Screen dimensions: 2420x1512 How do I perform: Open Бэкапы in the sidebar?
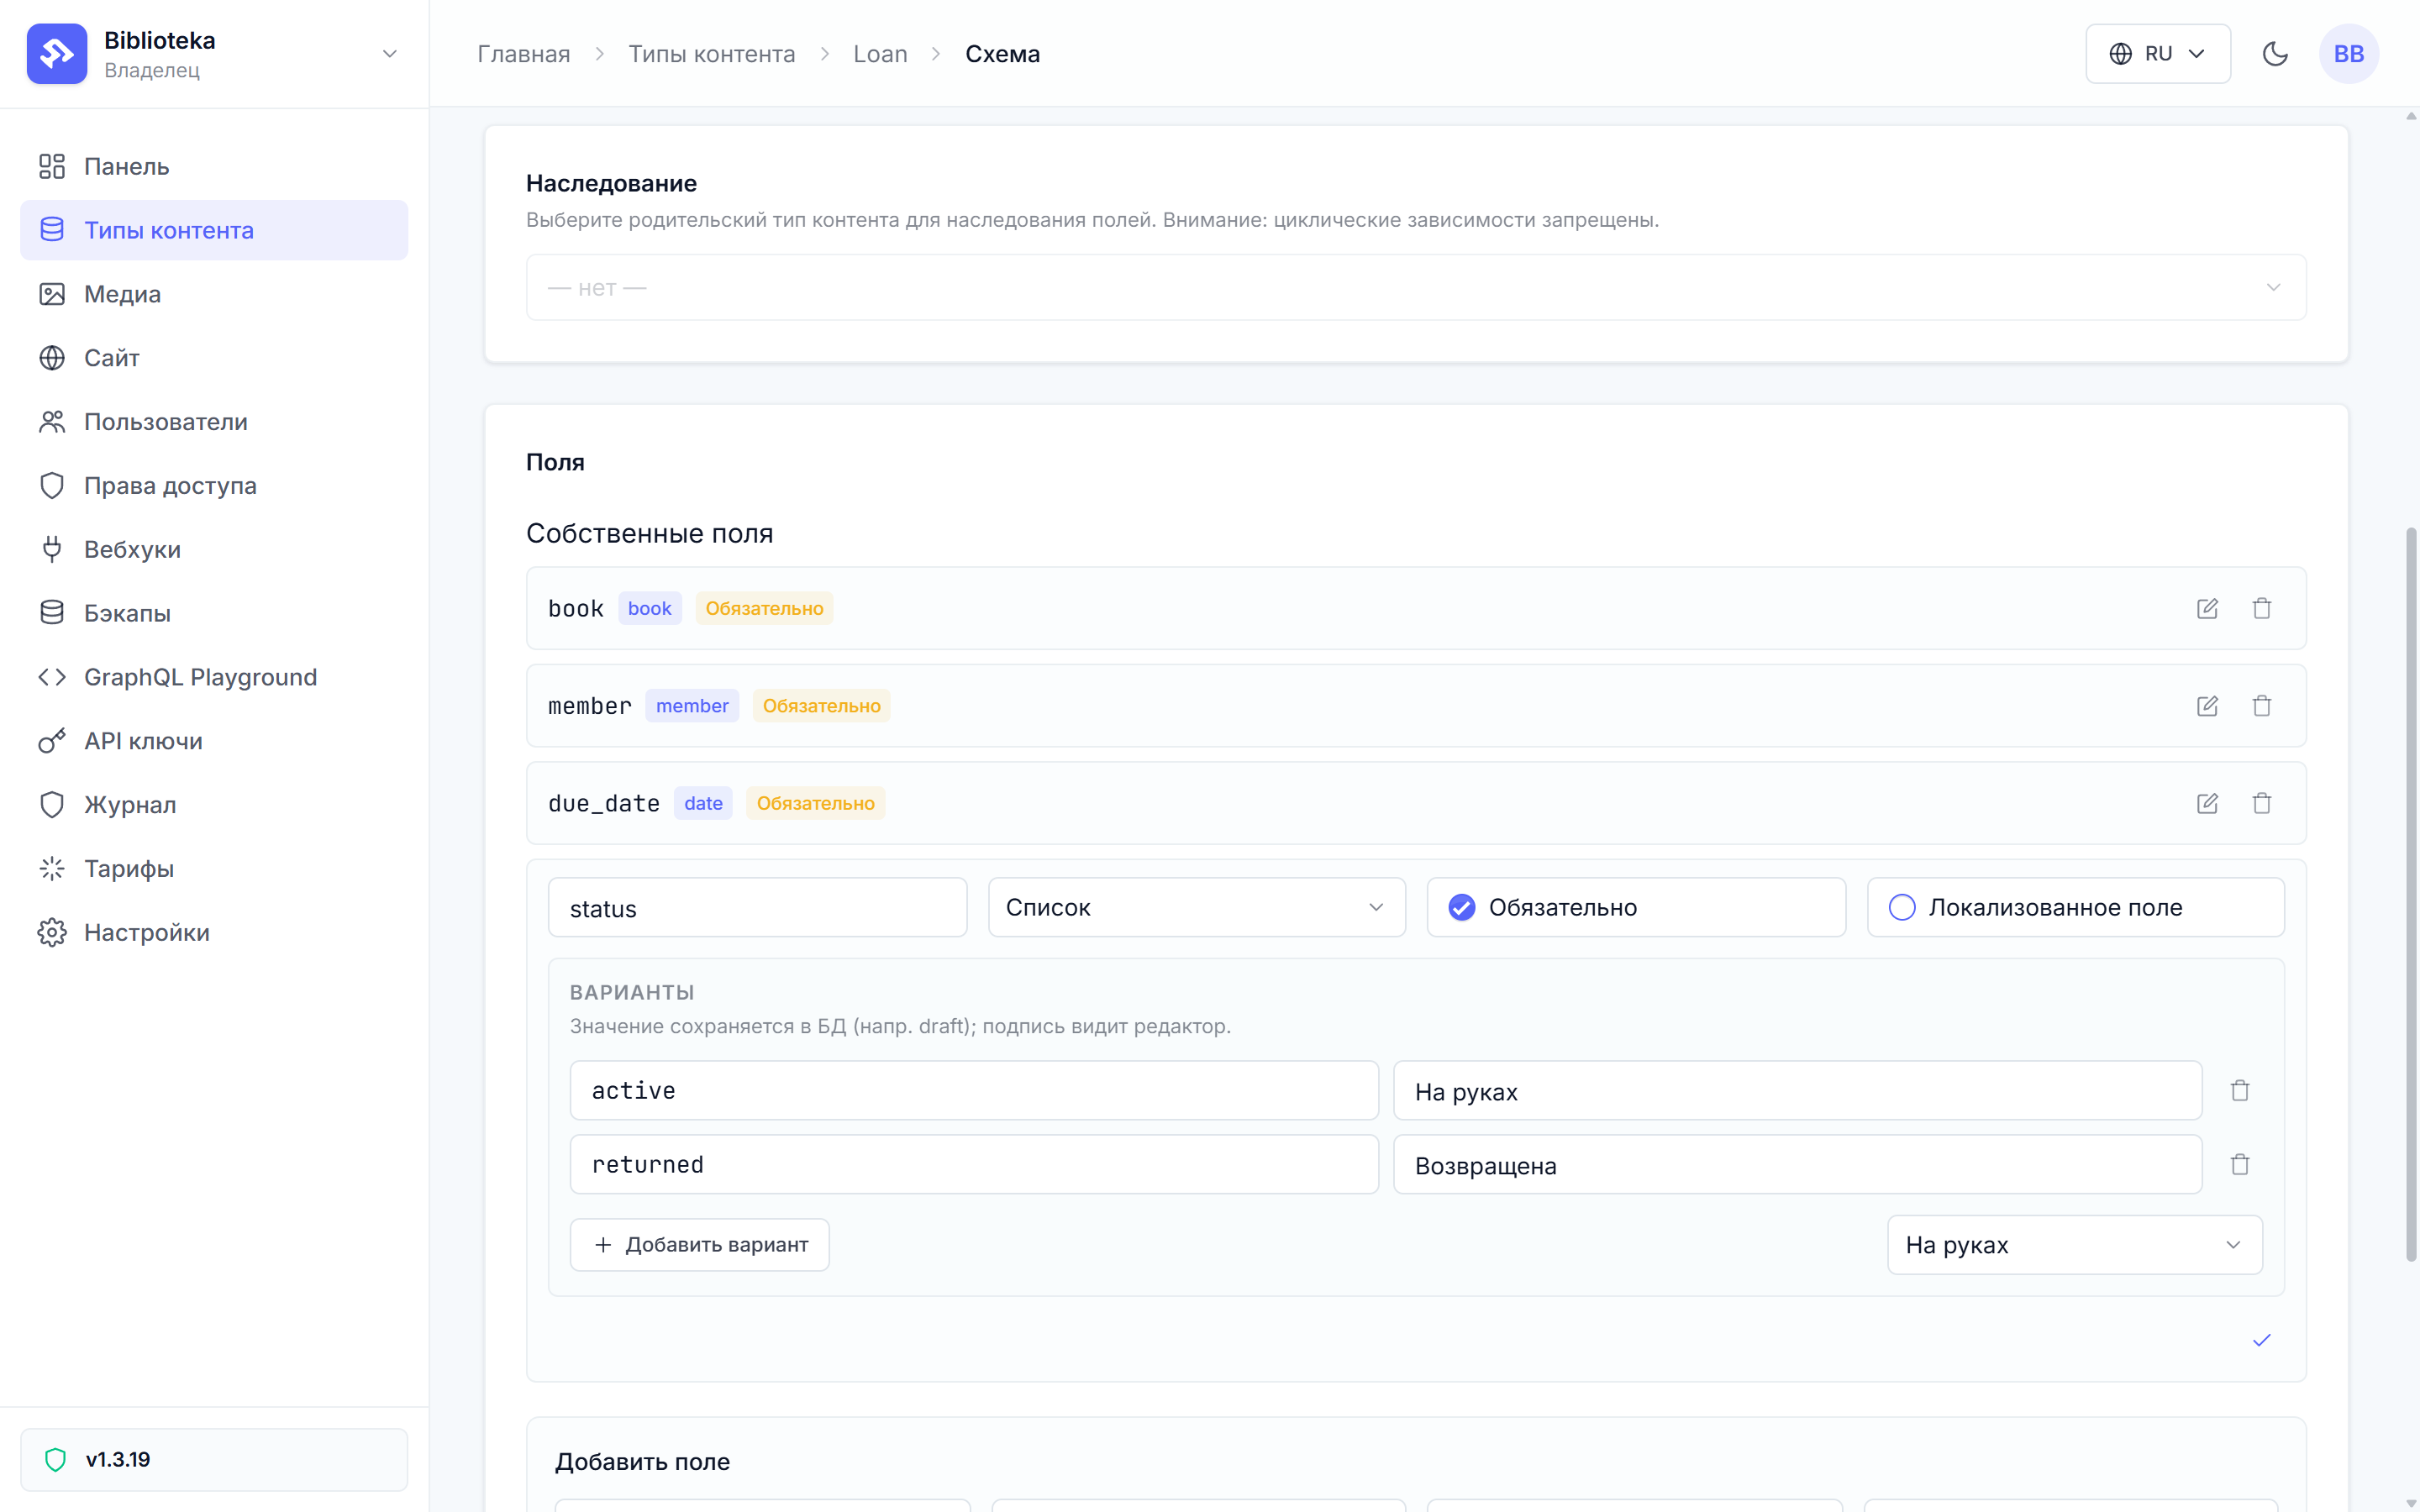click(x=214, y=613)
